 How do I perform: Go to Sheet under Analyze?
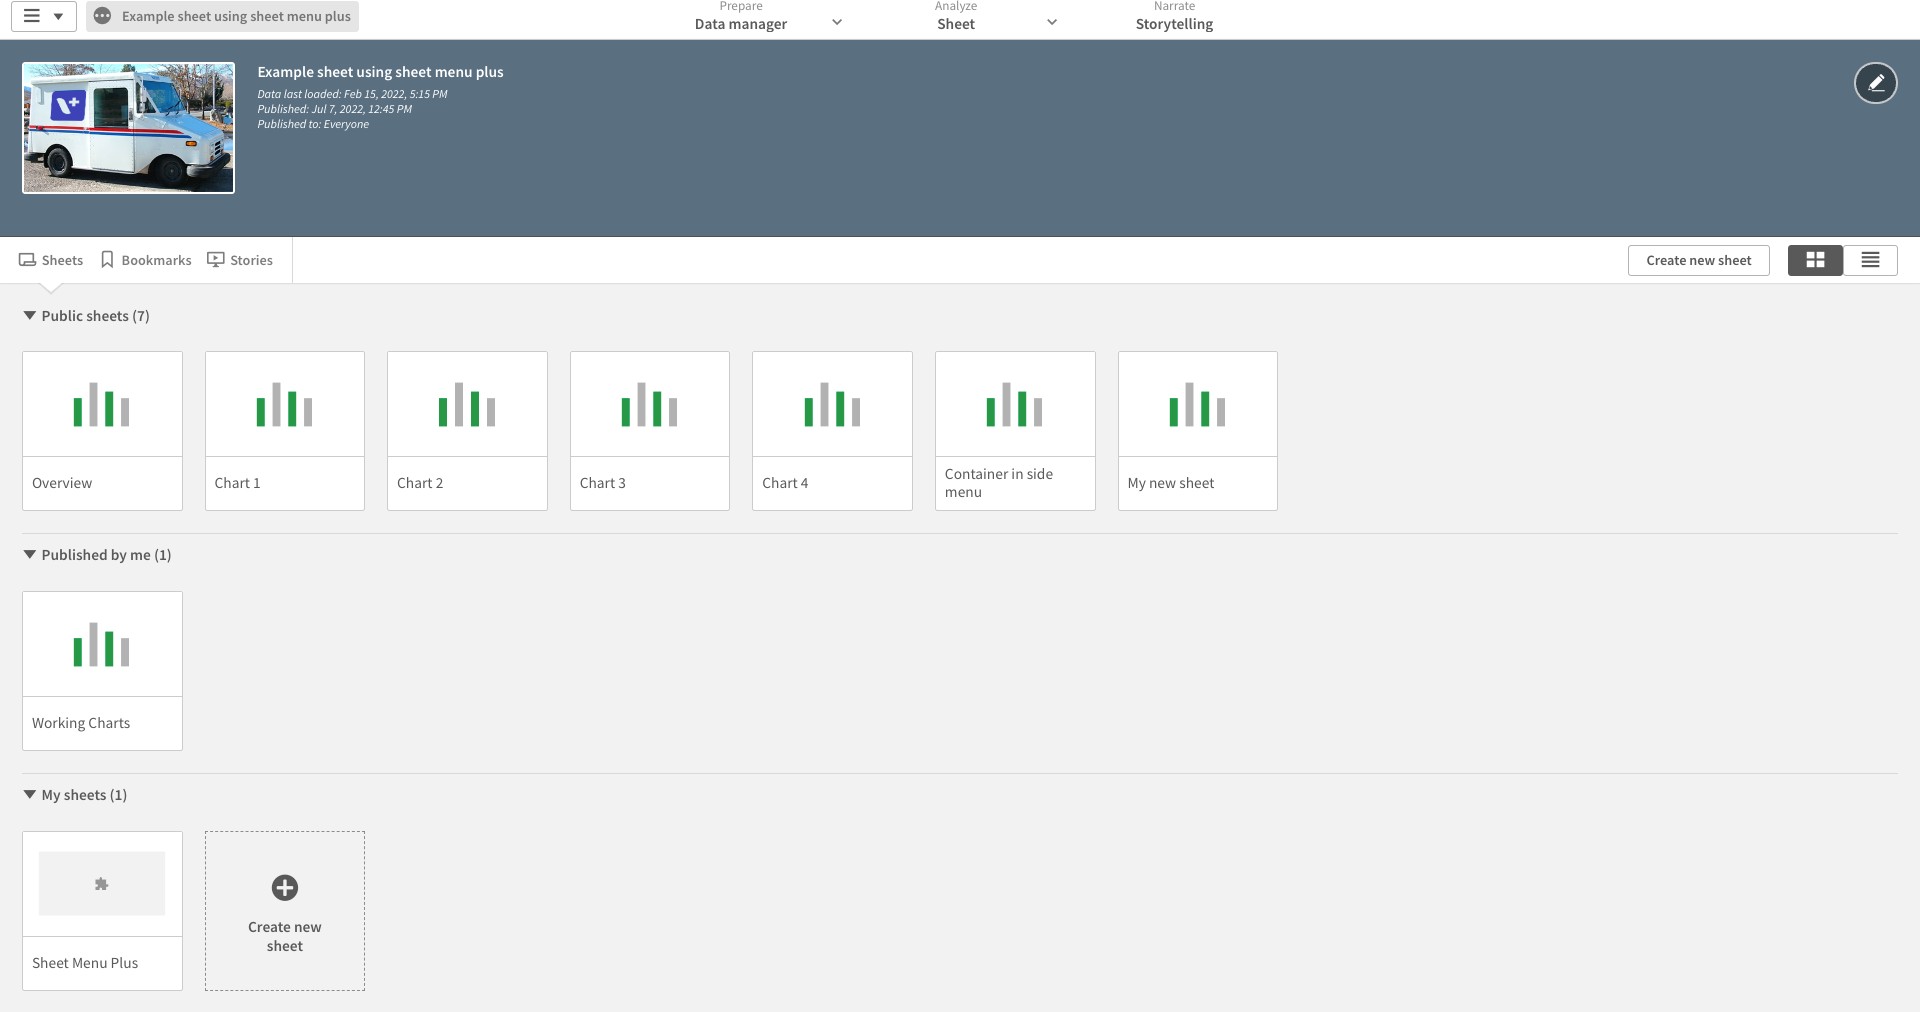click(956, 24)
